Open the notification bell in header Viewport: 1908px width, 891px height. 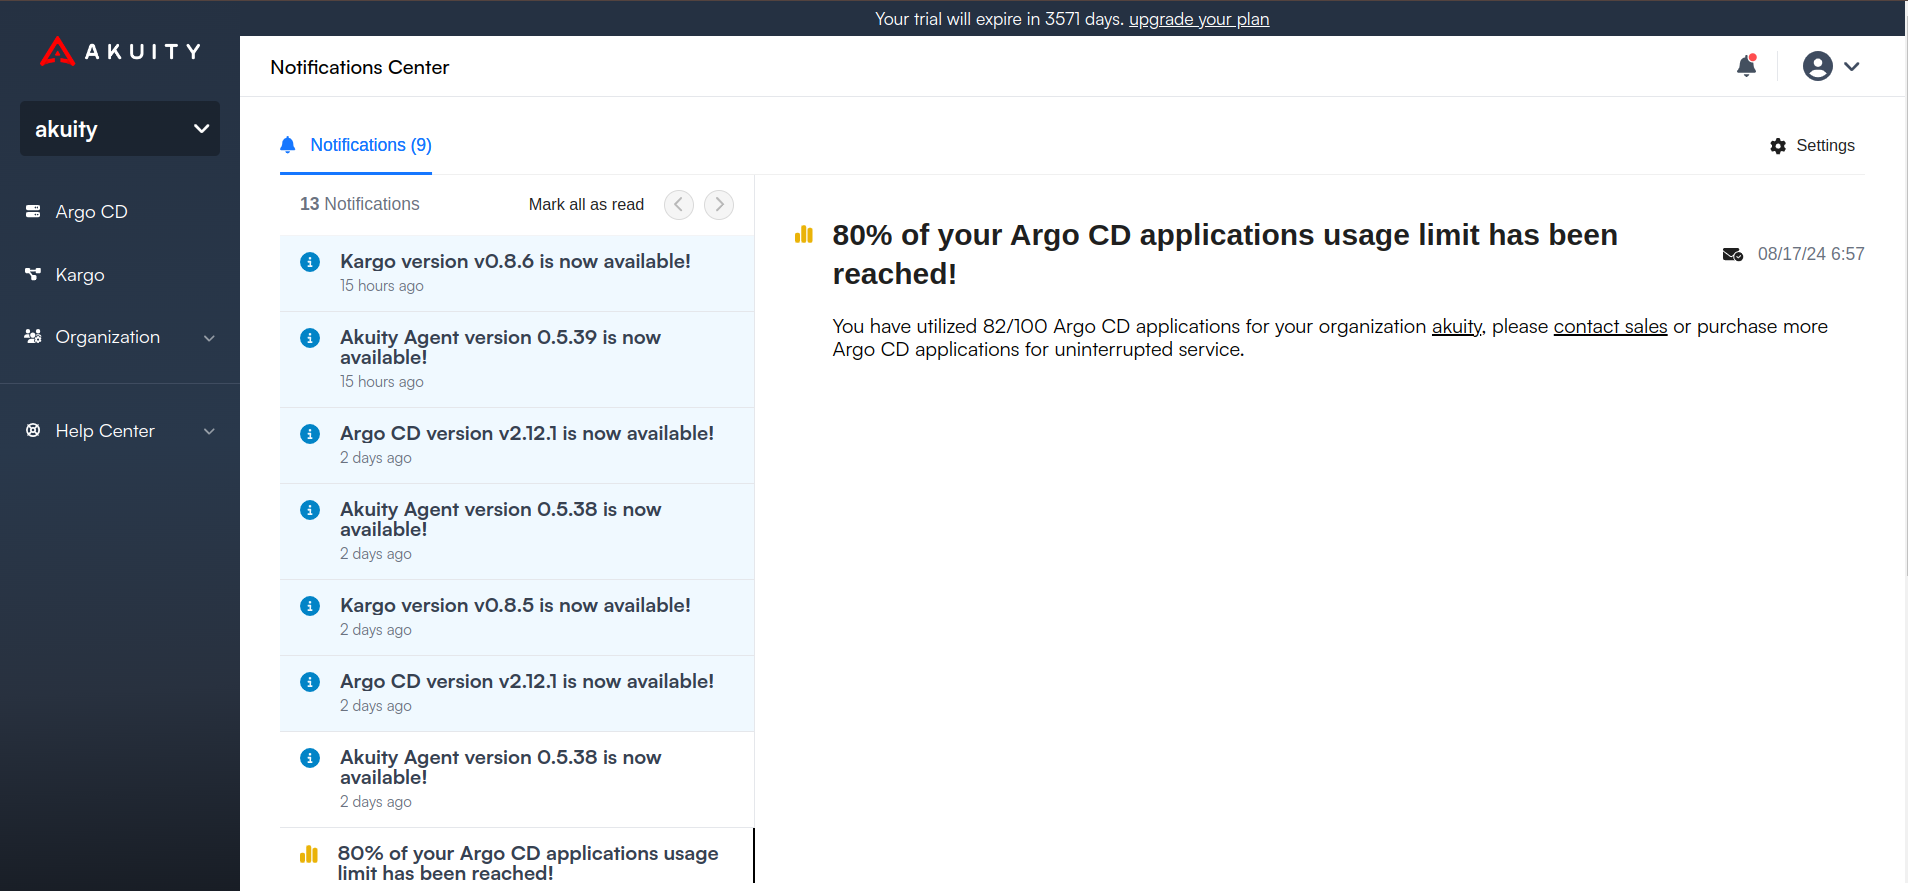[1747, 66]
